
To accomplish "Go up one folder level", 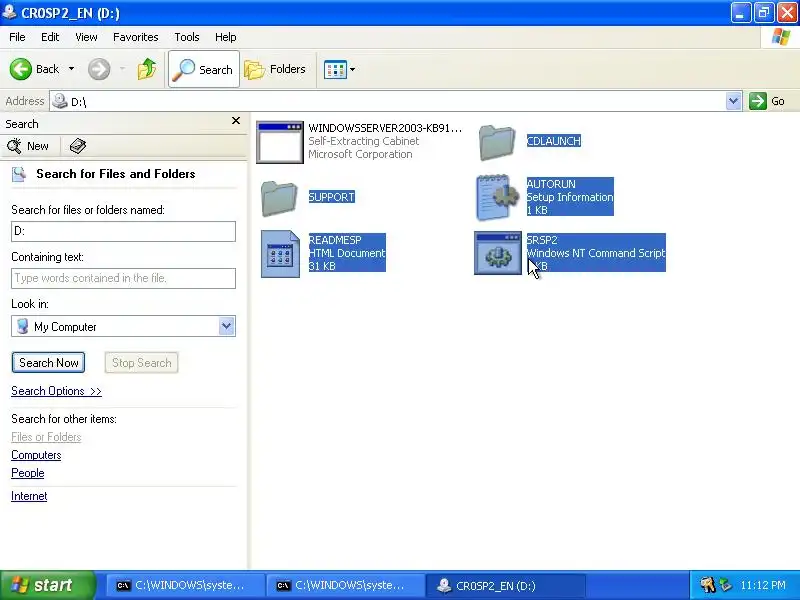I will pos(147,69).
